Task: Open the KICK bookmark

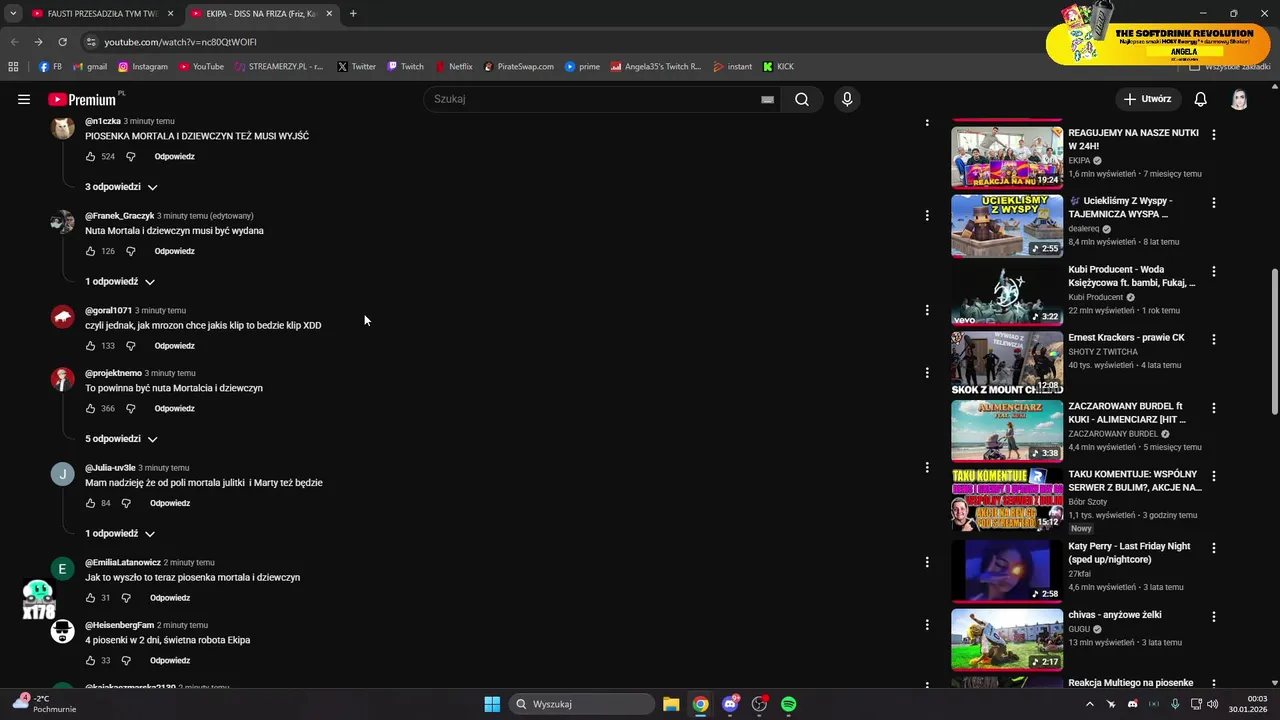Action: (778, 67)
